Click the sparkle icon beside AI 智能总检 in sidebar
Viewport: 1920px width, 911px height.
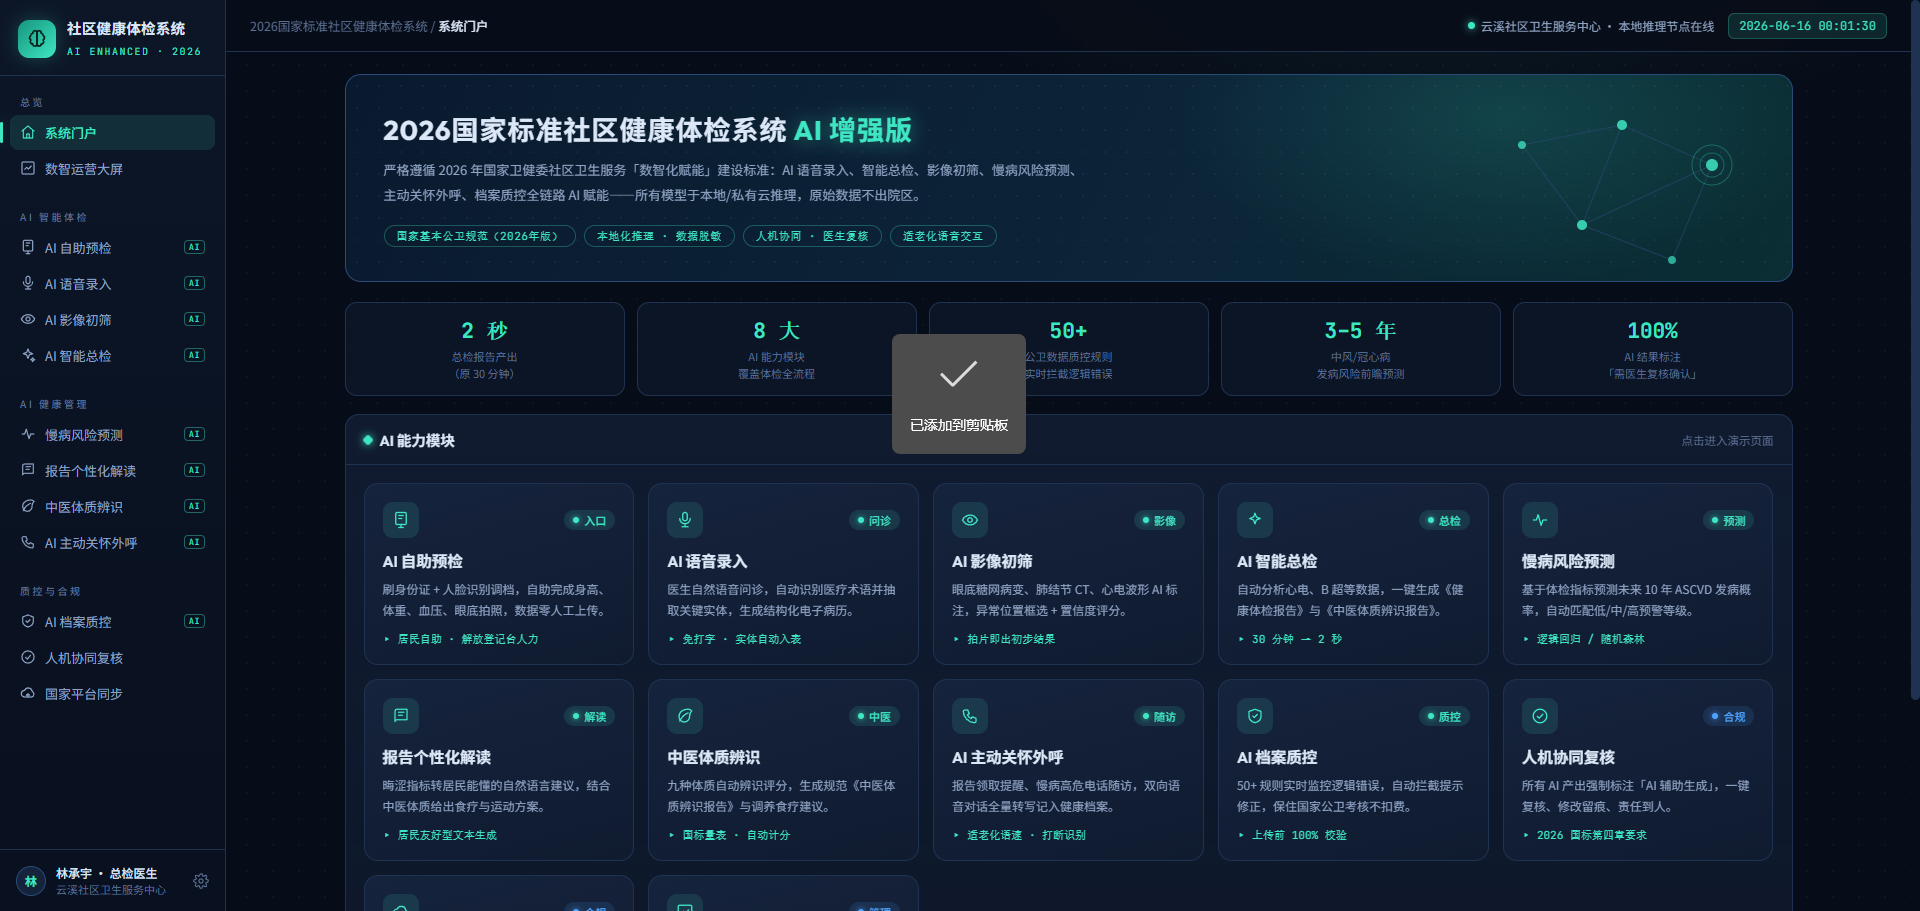(x=28, y=355)
